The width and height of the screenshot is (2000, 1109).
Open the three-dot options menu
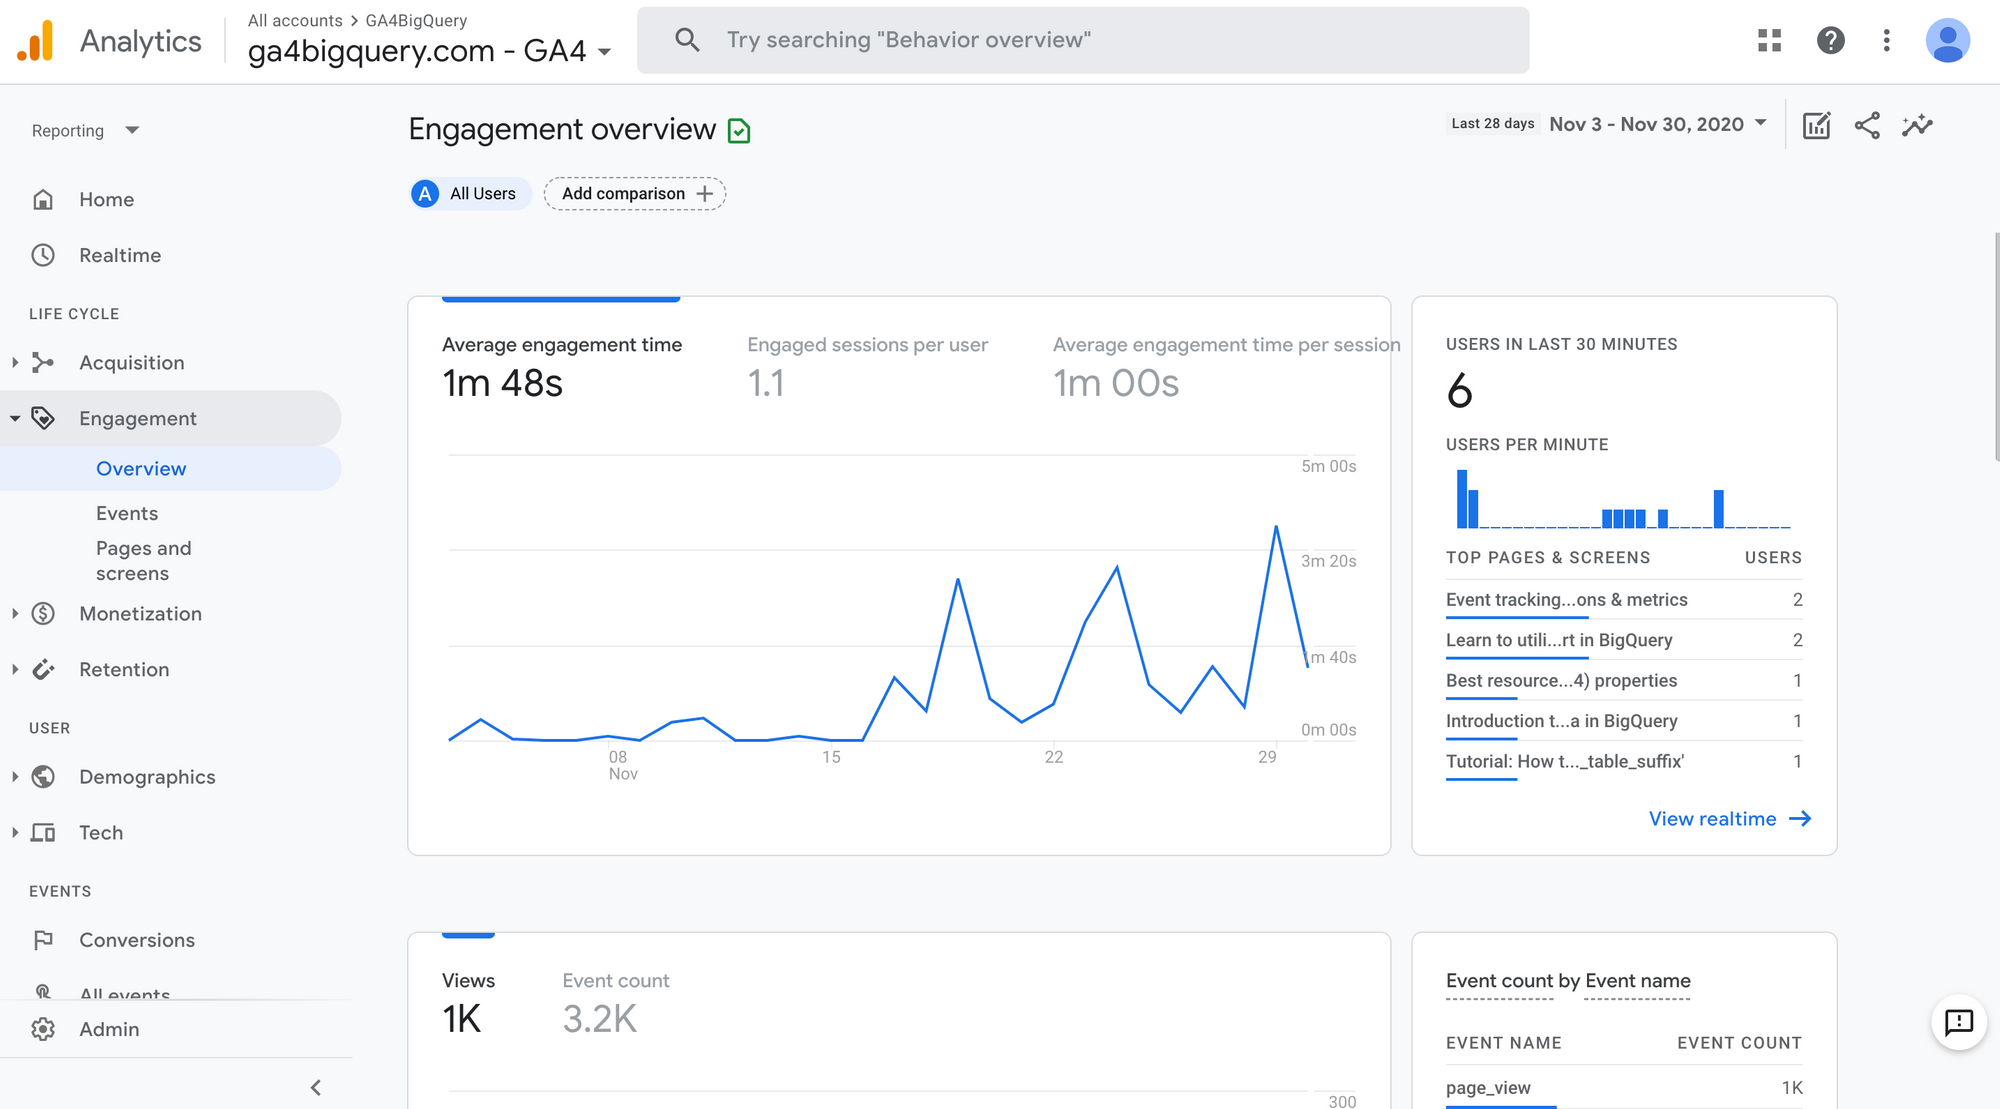pos(1886,40)
